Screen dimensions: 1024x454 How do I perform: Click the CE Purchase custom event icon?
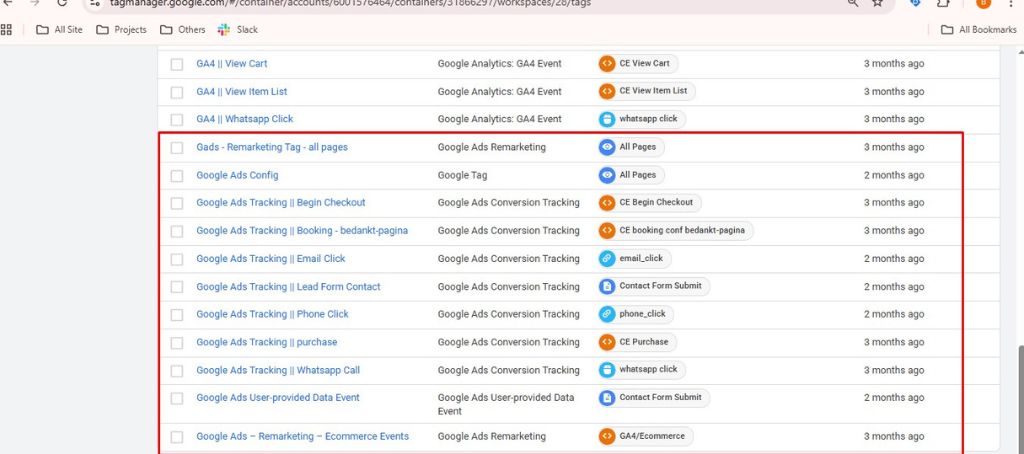(x=606, y=342)
